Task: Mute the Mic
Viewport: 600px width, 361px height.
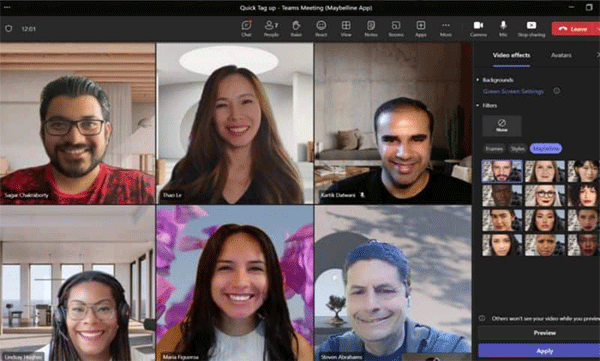Action: [503, 29]
